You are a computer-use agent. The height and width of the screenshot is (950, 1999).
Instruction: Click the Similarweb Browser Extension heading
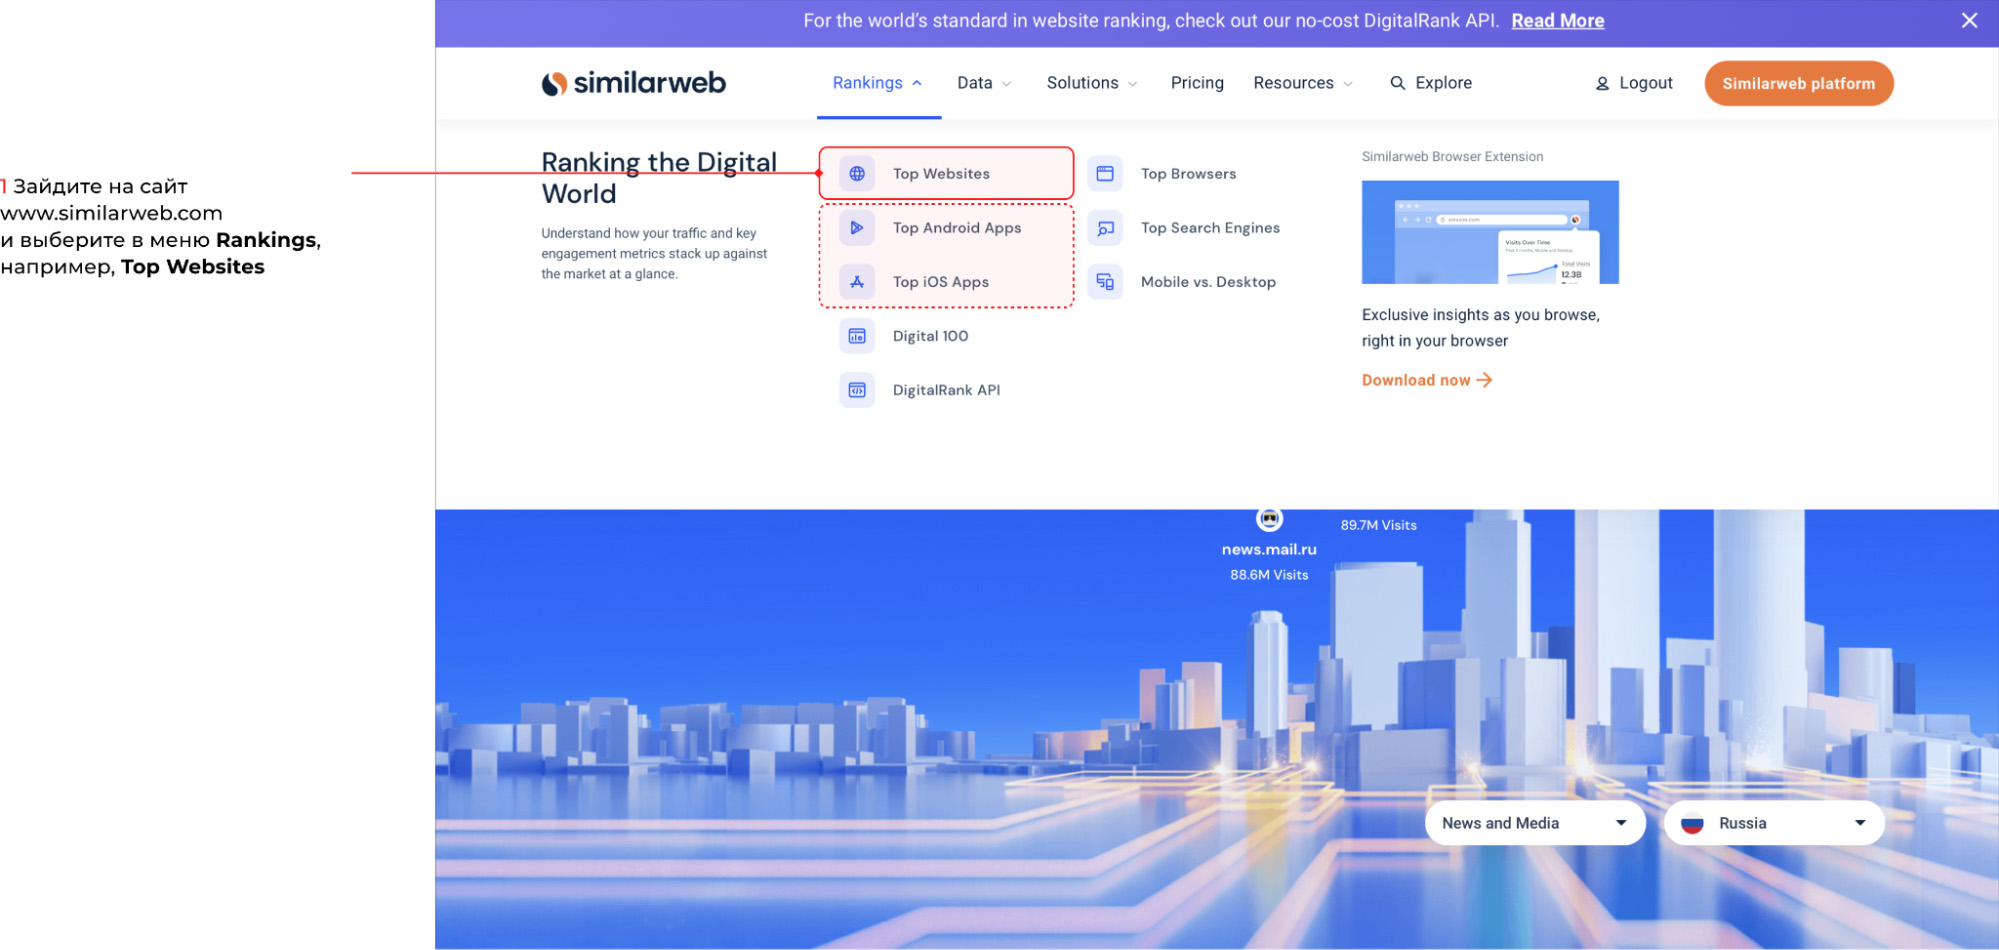pyautogui.click(x=1452, y=157)
